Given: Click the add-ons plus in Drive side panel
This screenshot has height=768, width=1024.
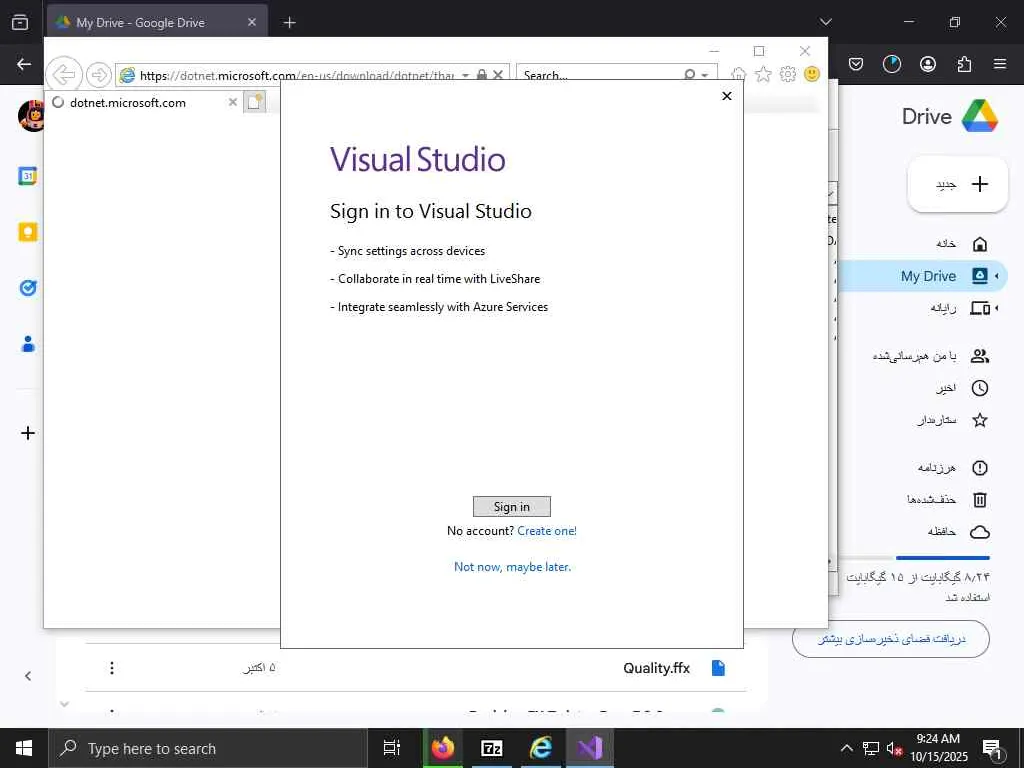Looking at the screenshot, I should 27,433.
